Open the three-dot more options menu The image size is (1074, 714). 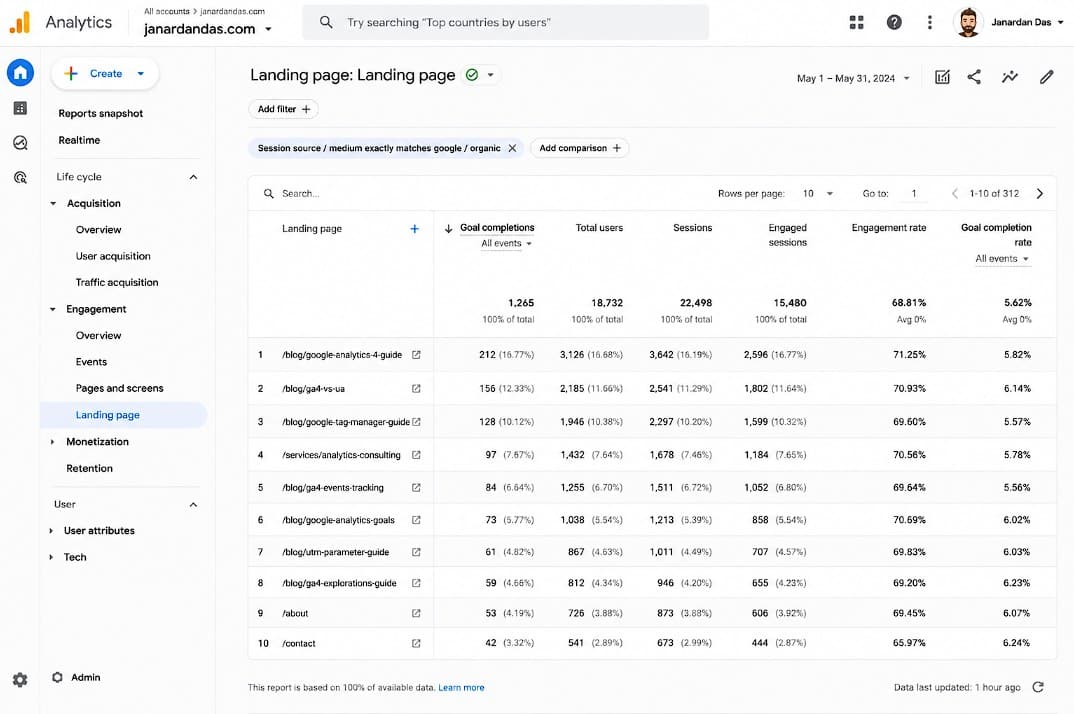point(929,23)
